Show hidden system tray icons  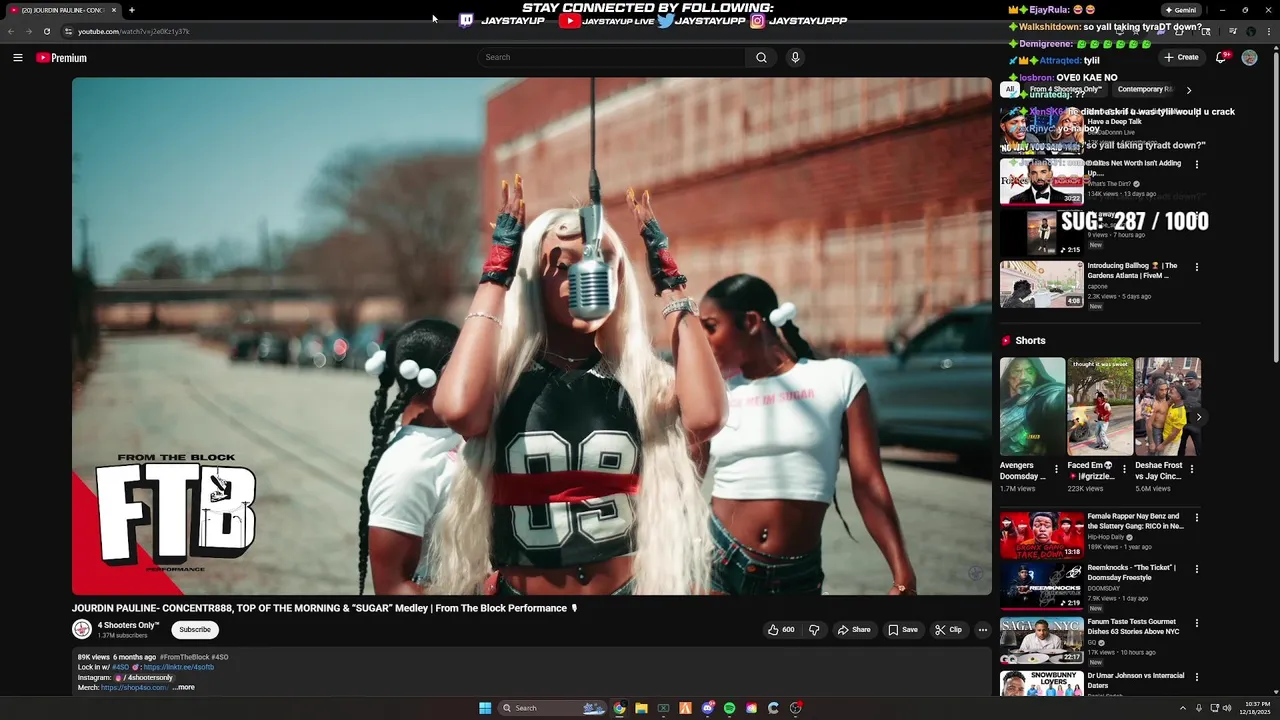tap(1183, 708)
